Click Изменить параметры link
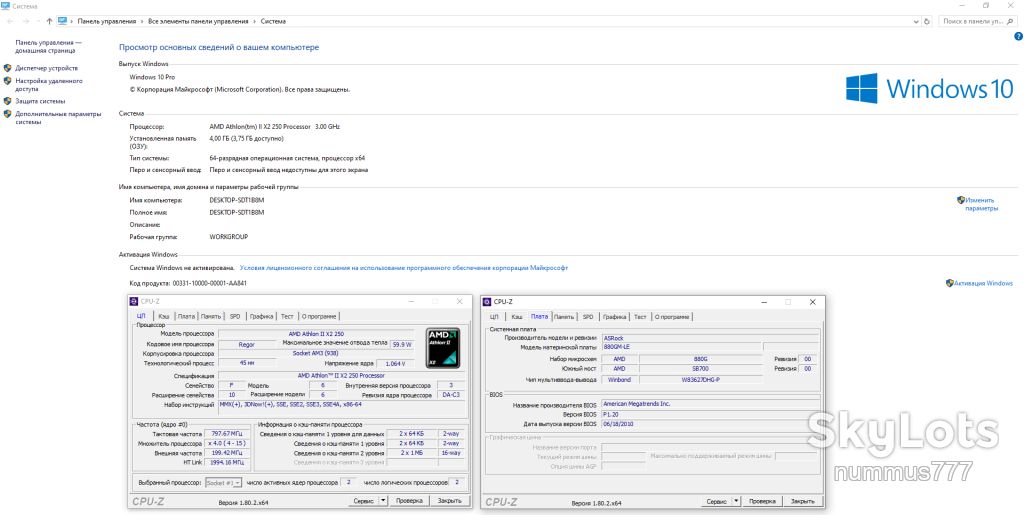Screen dimensions: 1024x515 coord(982,204)
